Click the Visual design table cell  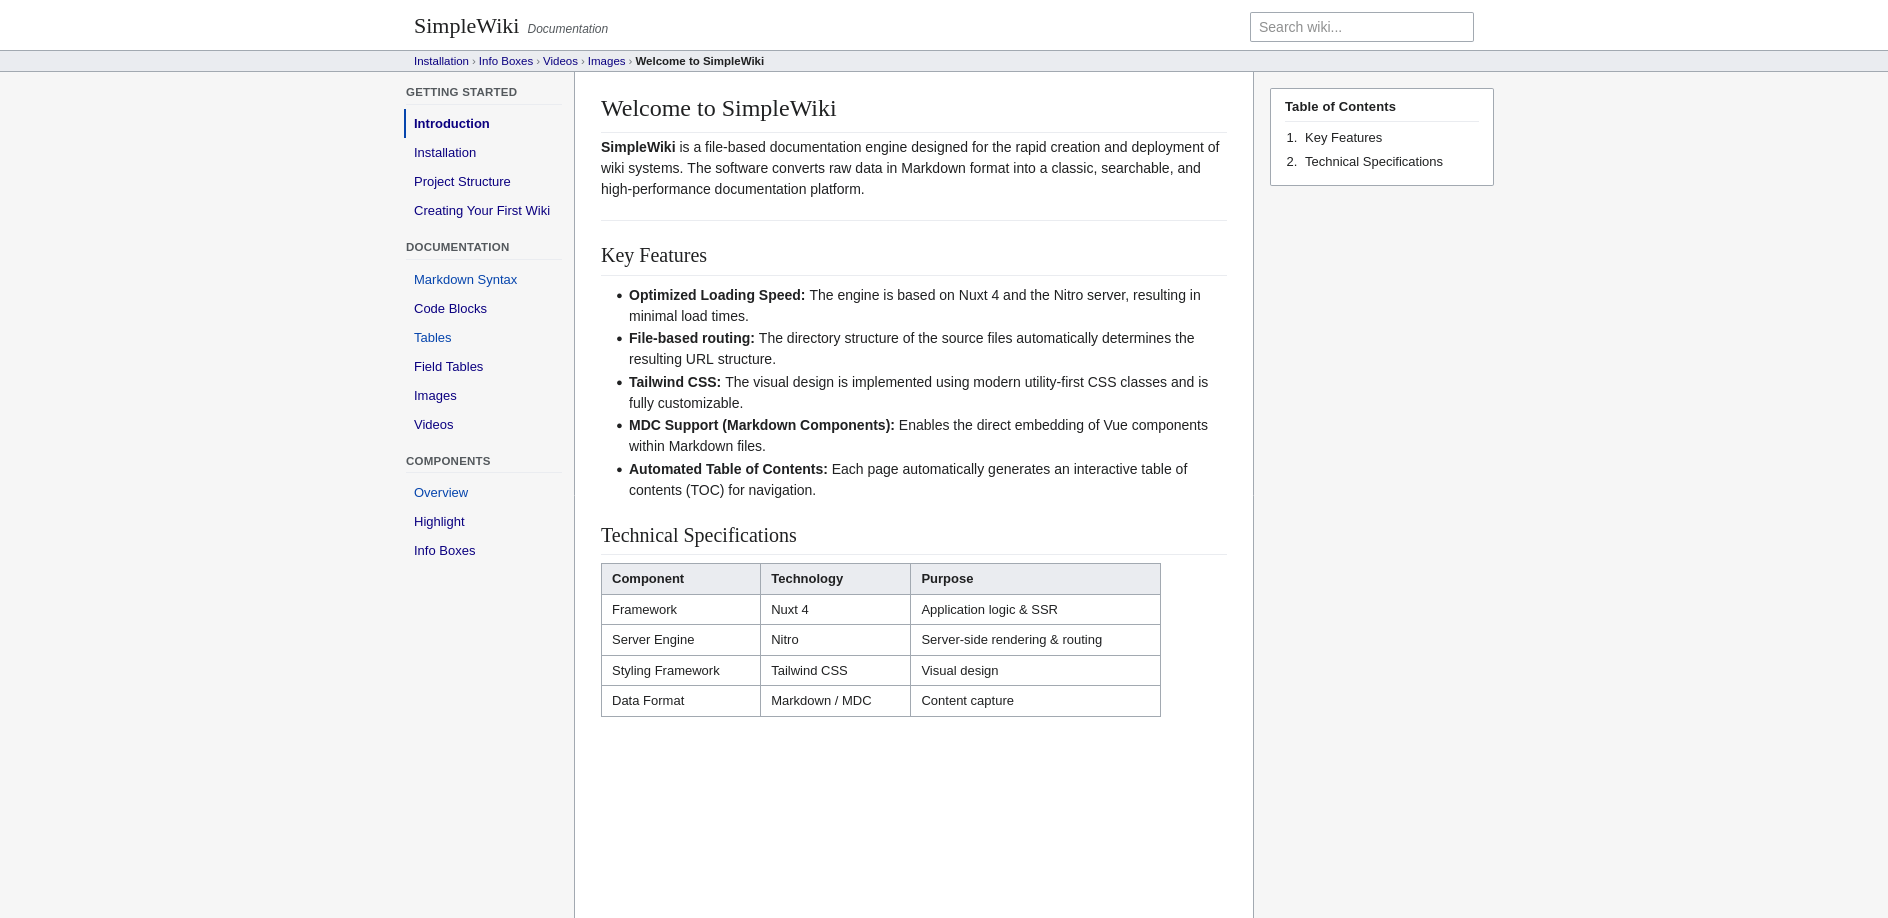[x=1035, y=671]
